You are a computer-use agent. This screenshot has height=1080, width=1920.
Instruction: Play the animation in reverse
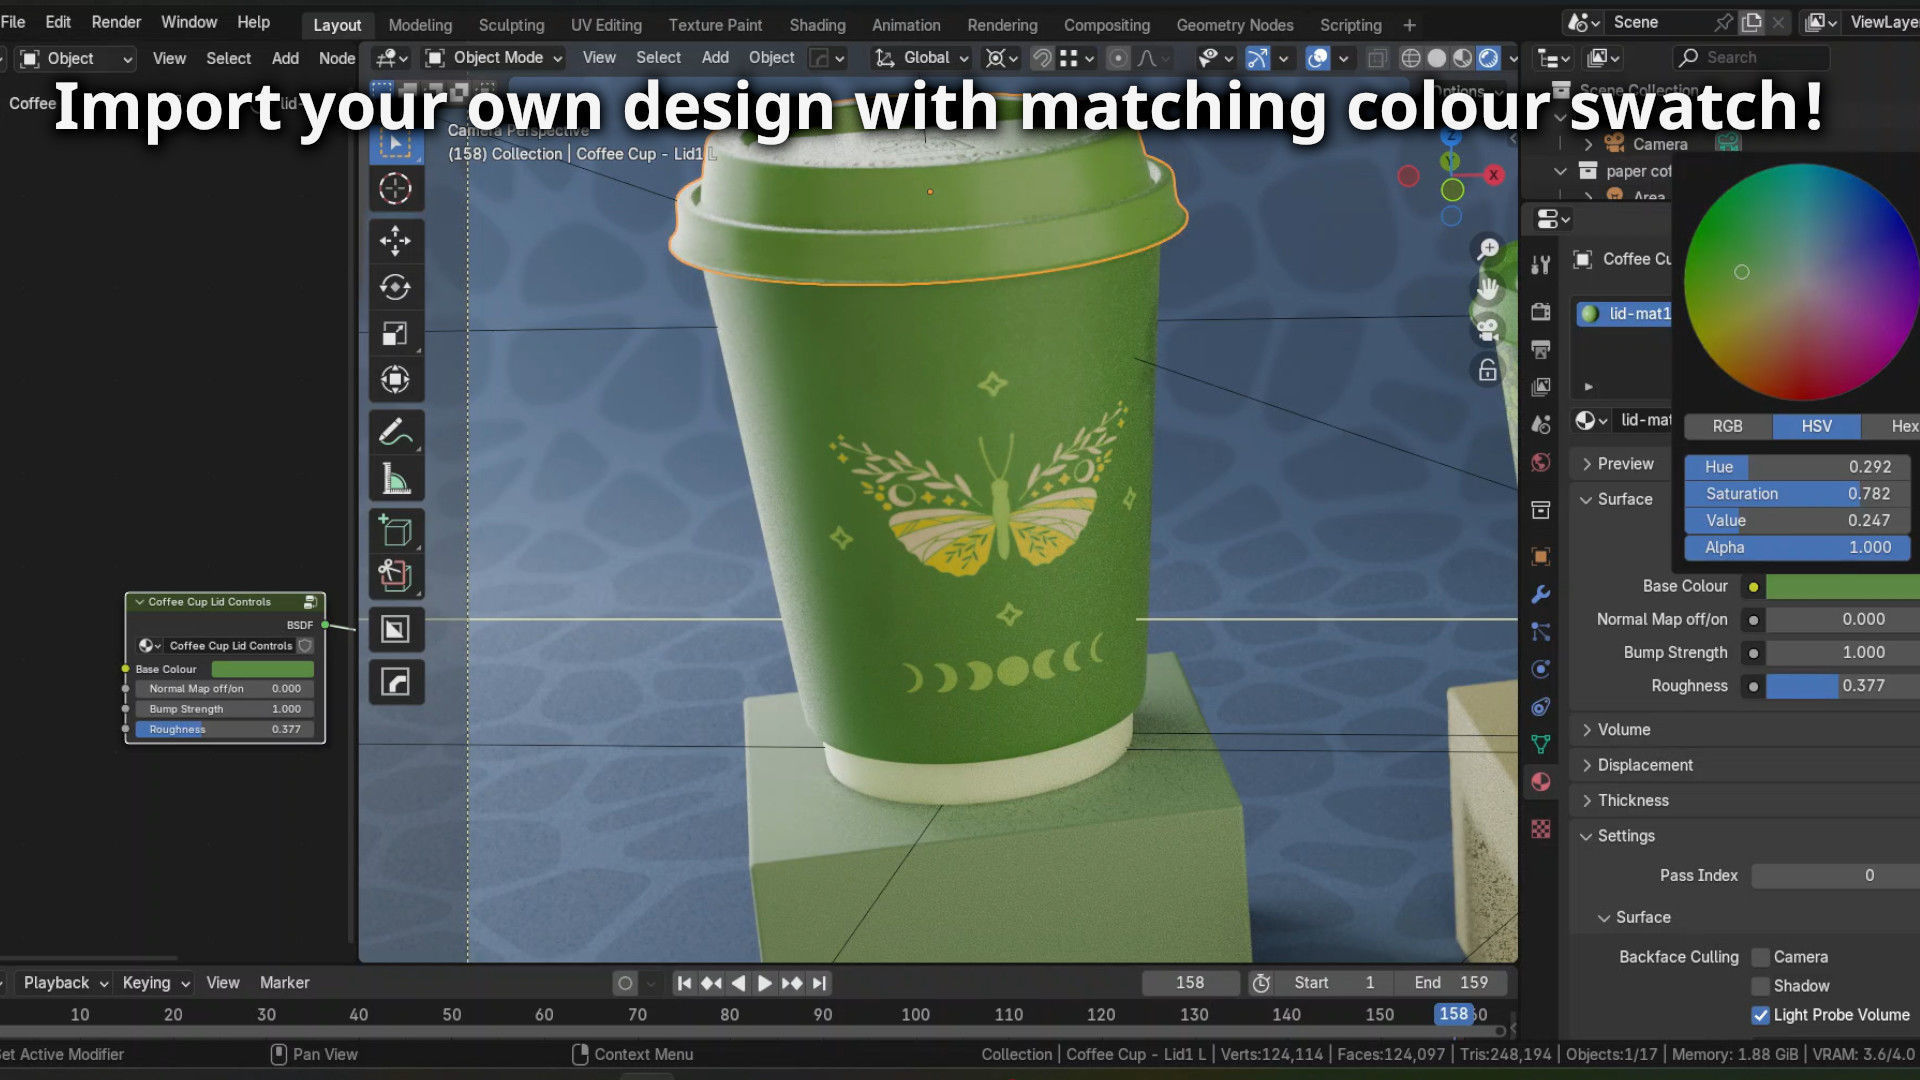738,983
